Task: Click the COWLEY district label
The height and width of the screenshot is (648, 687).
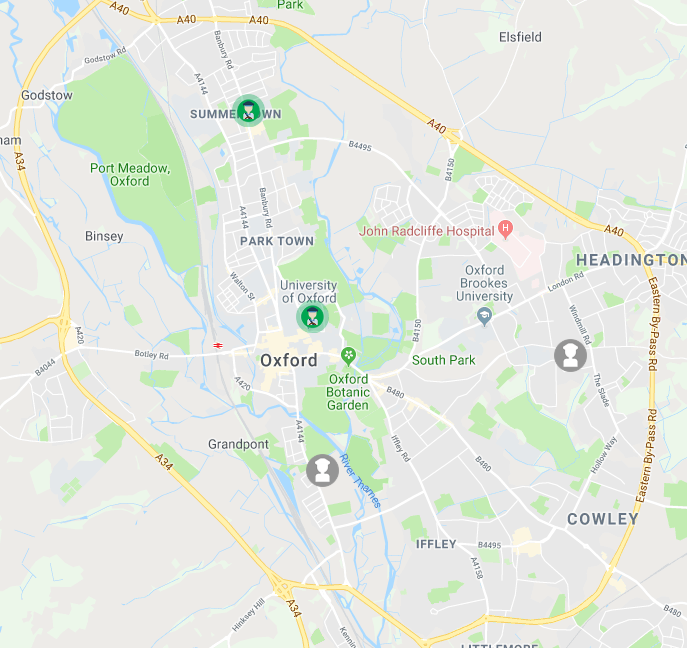Action: pyautogui.click(x=603, y=519)
